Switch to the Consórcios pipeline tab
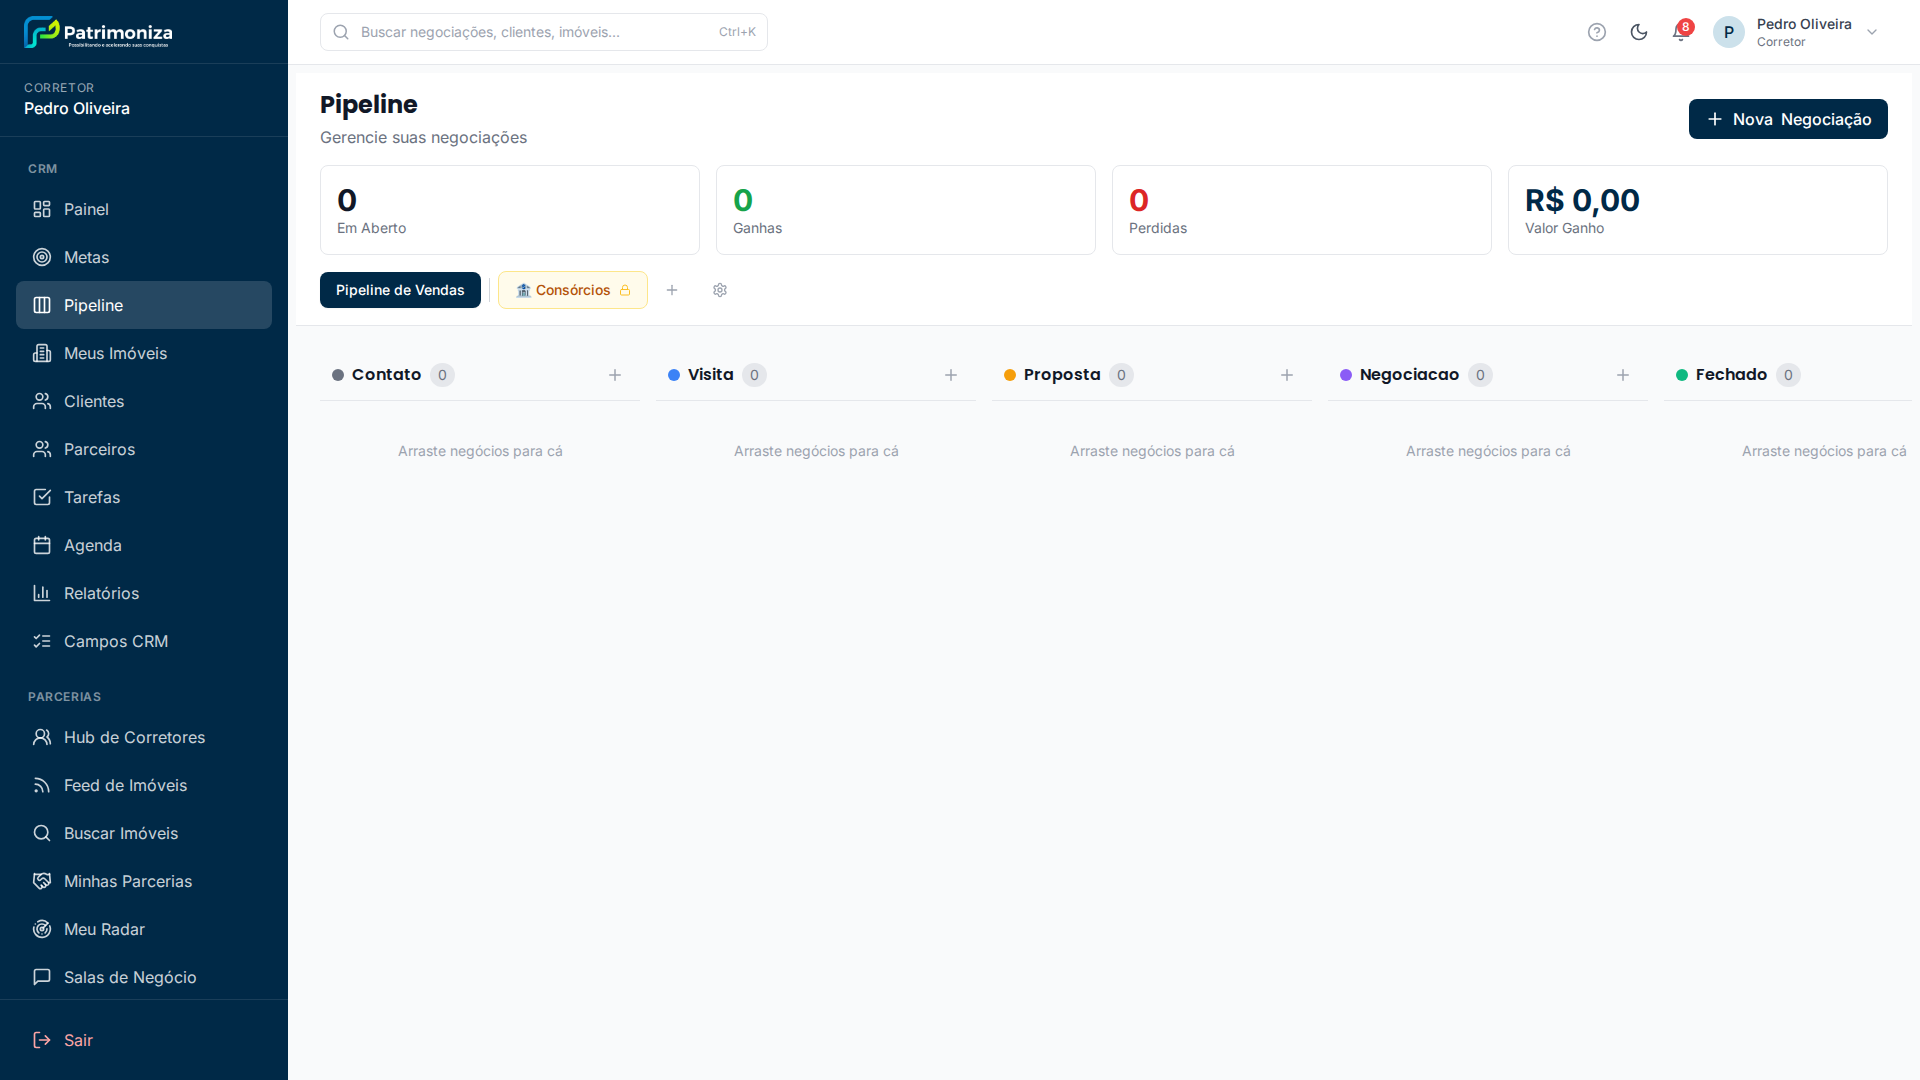 click(x=572, y=290)
